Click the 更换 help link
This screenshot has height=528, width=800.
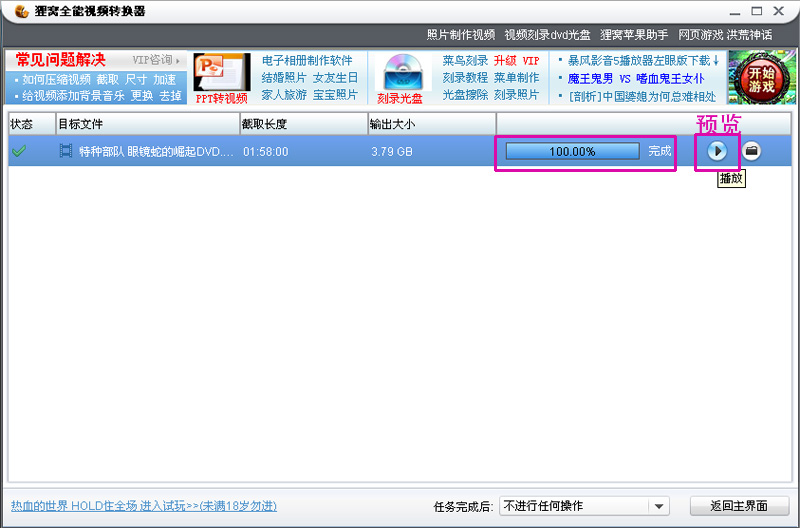(142, 96)
